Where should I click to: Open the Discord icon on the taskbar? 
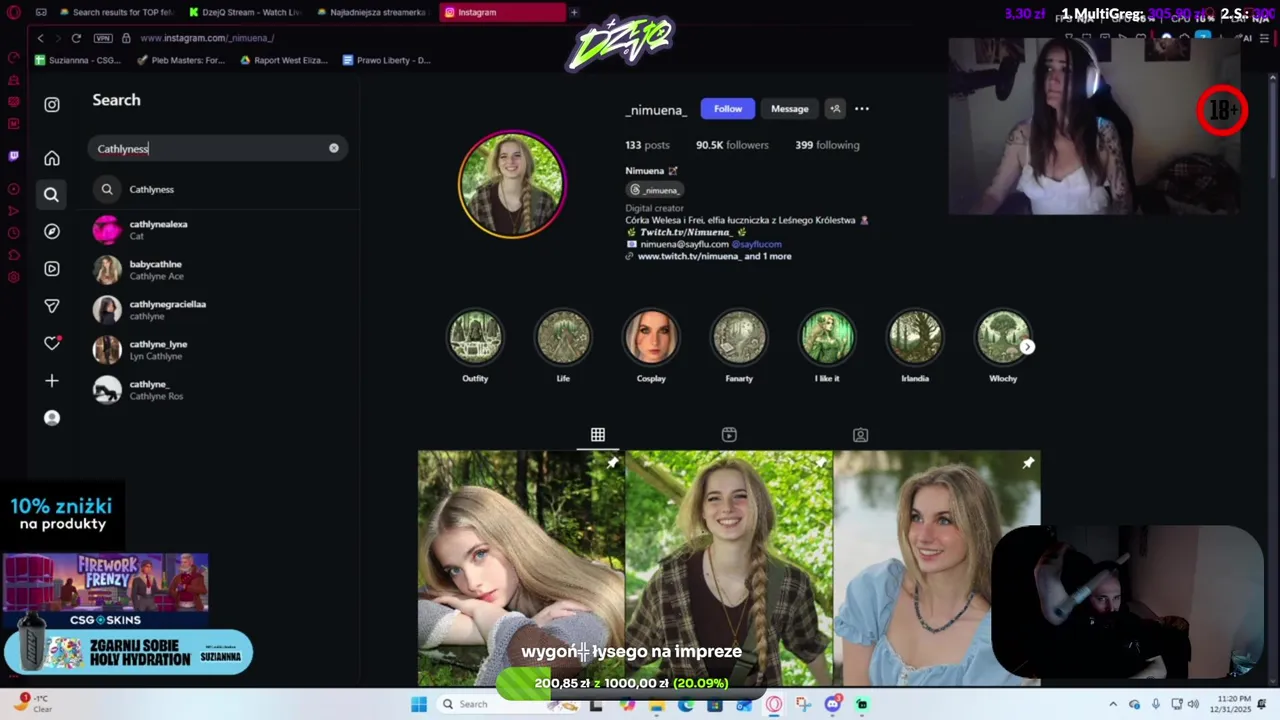832,704
